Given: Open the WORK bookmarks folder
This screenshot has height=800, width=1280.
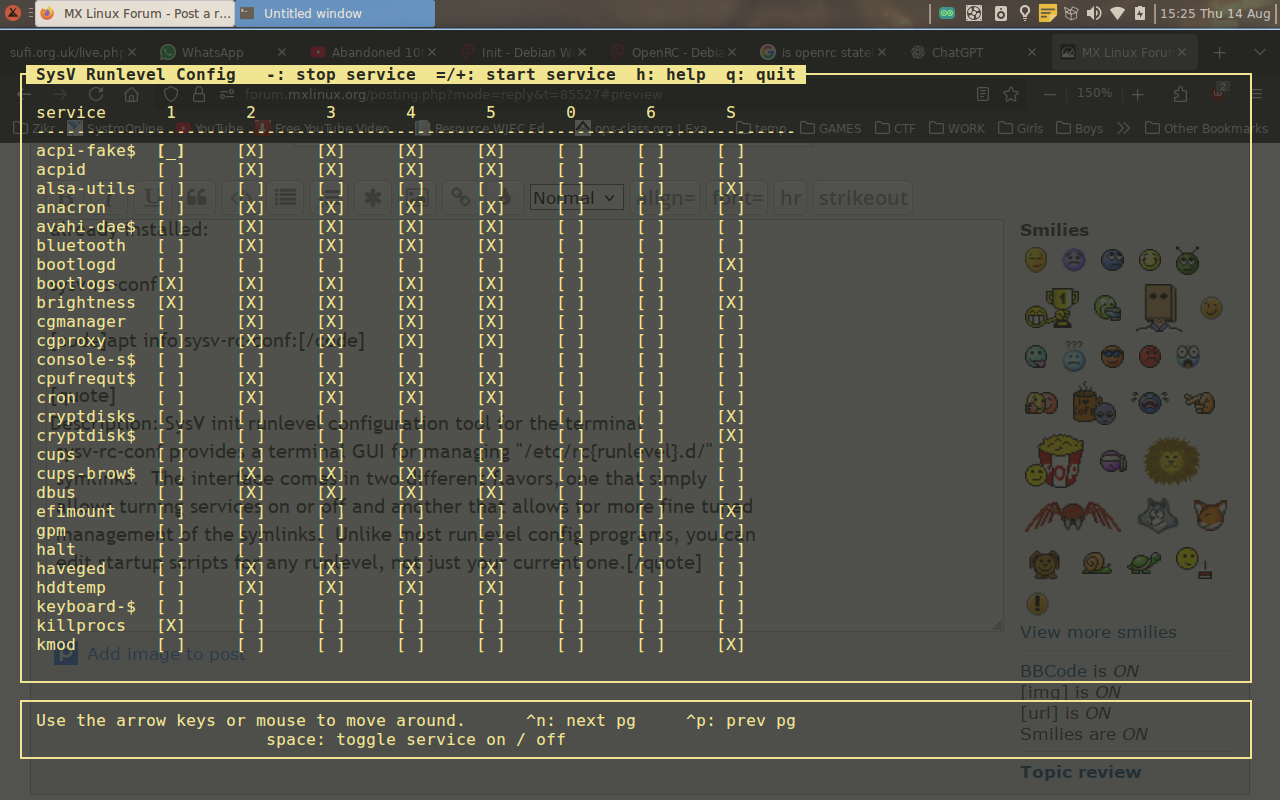Looking at the screenshot, I should [x=957, y=128].
